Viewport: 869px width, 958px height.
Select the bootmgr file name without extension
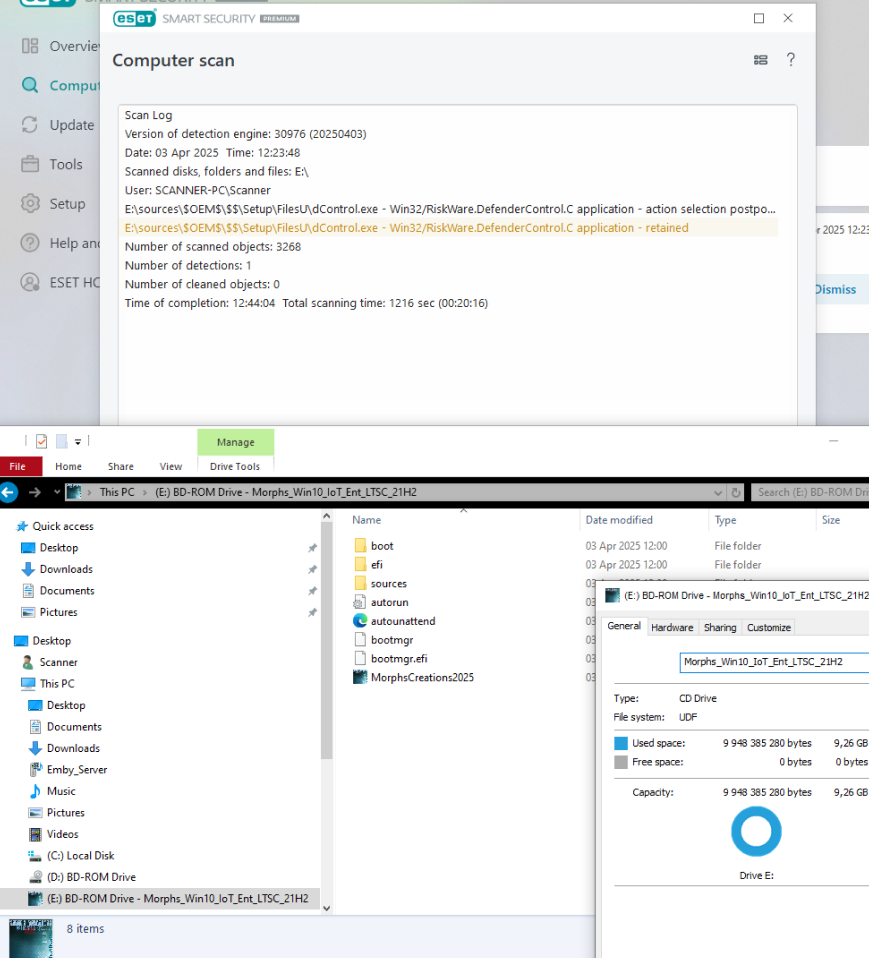pos(392,640)
